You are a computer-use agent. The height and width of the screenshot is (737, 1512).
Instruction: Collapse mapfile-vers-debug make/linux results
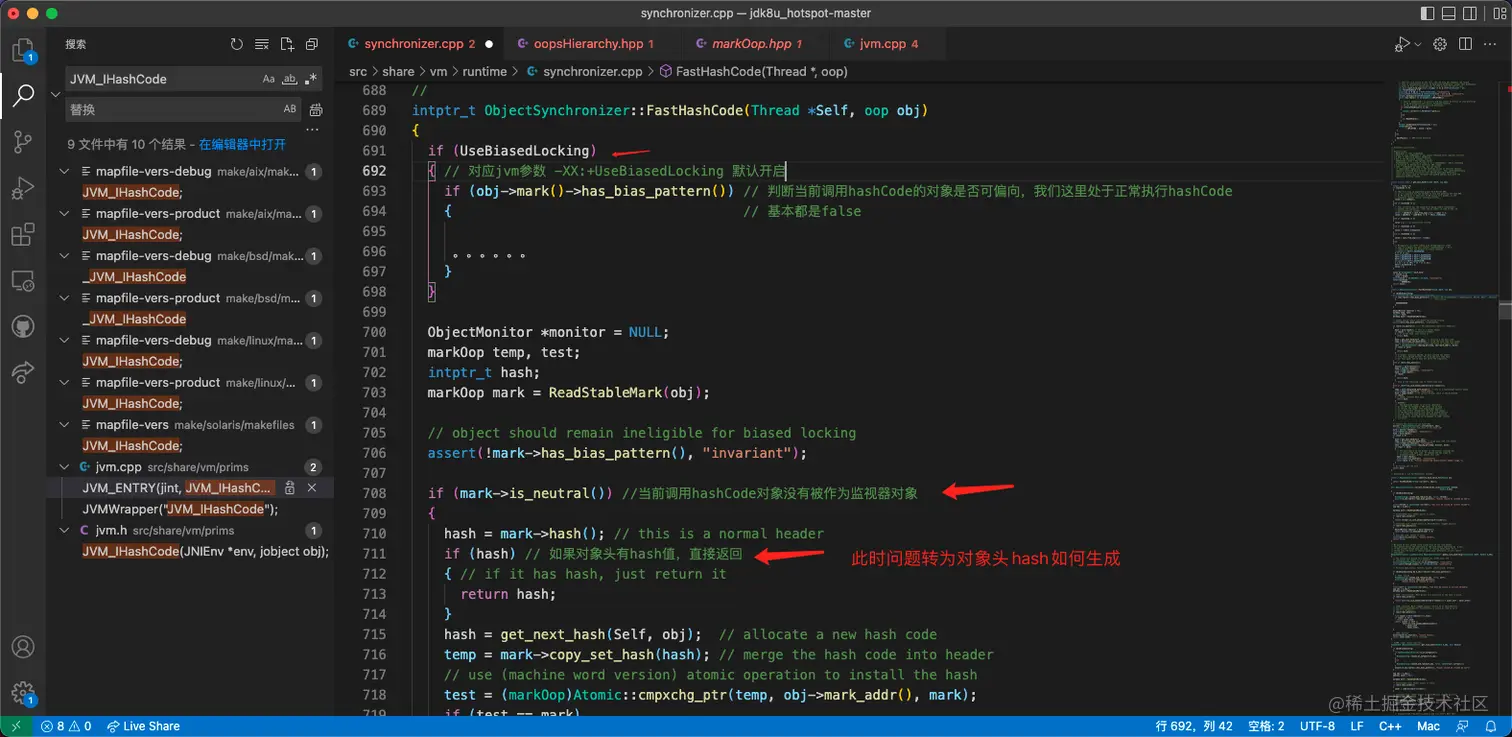65,340
